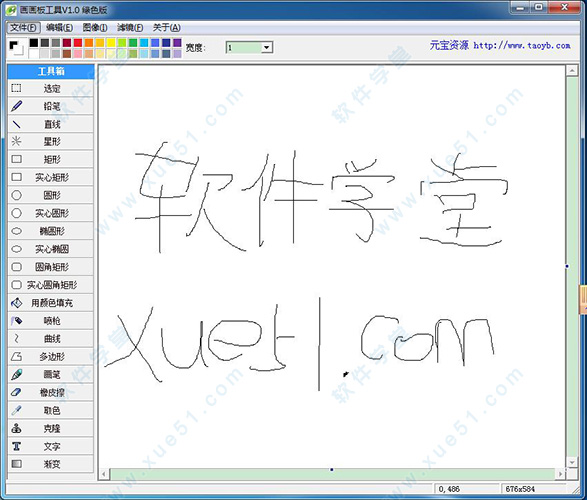The image size is (587, 500).
Task: Select the rectangular selection (选定) tool
Action: (51, 88)
